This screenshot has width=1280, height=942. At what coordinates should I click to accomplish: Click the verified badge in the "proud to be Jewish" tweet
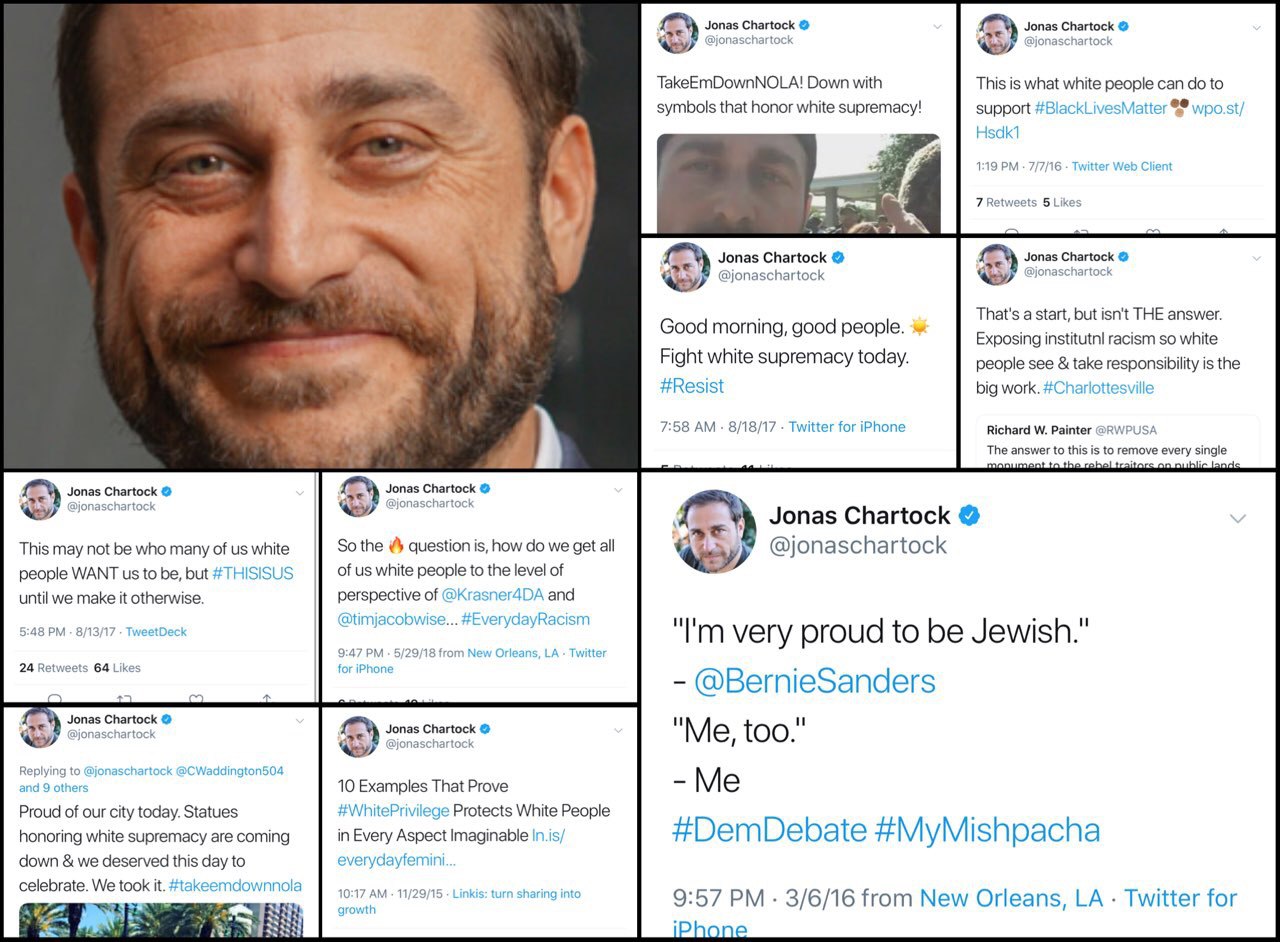coord(969,516)
